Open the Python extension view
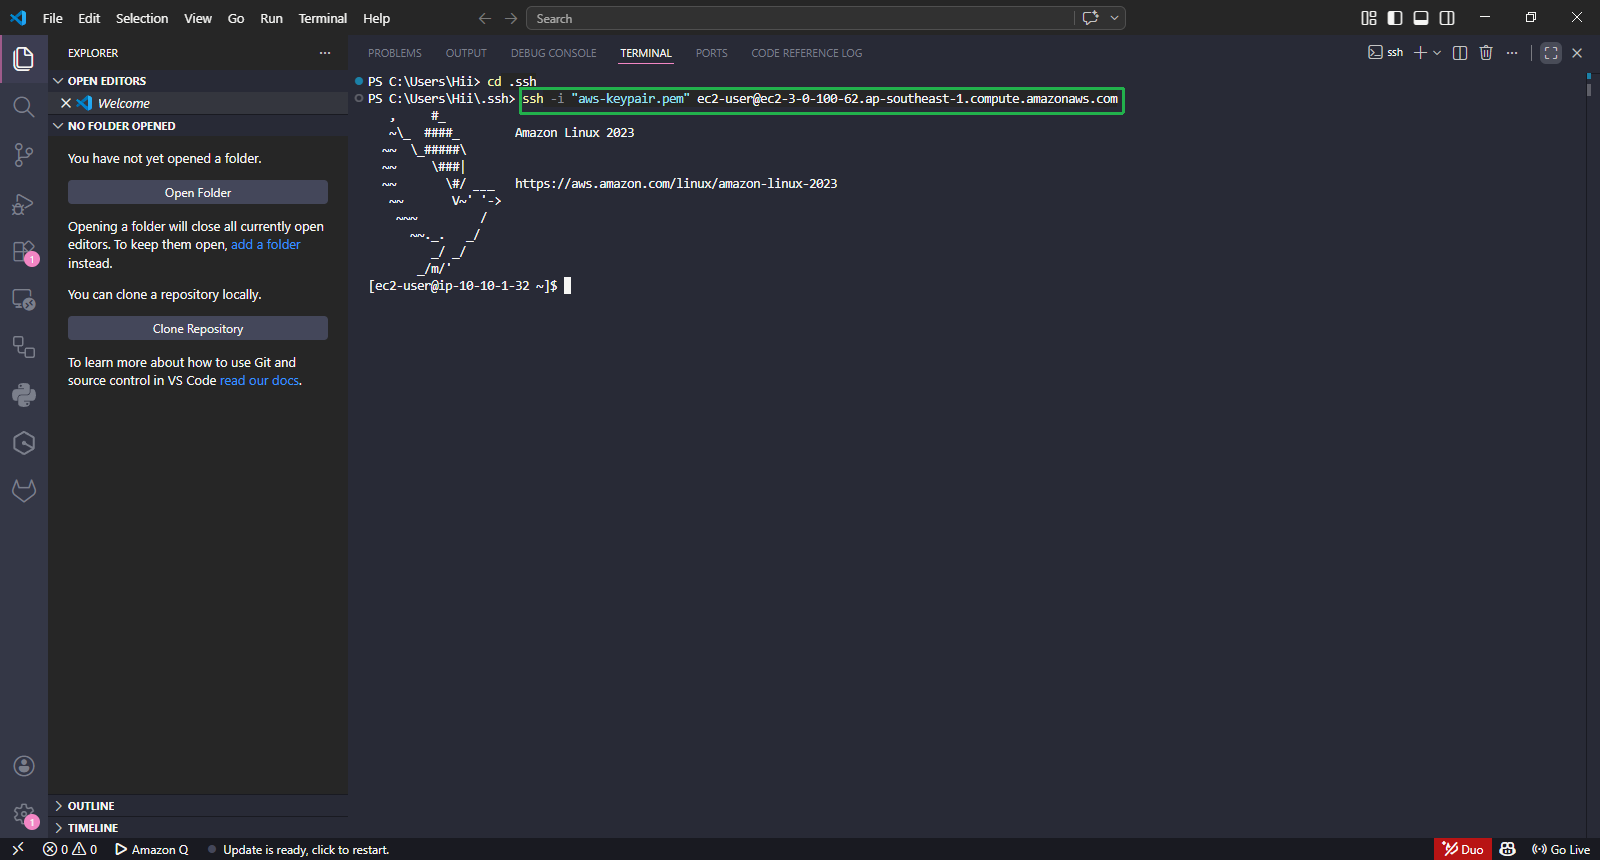The image size is (1600, 860). click(24, 395)
